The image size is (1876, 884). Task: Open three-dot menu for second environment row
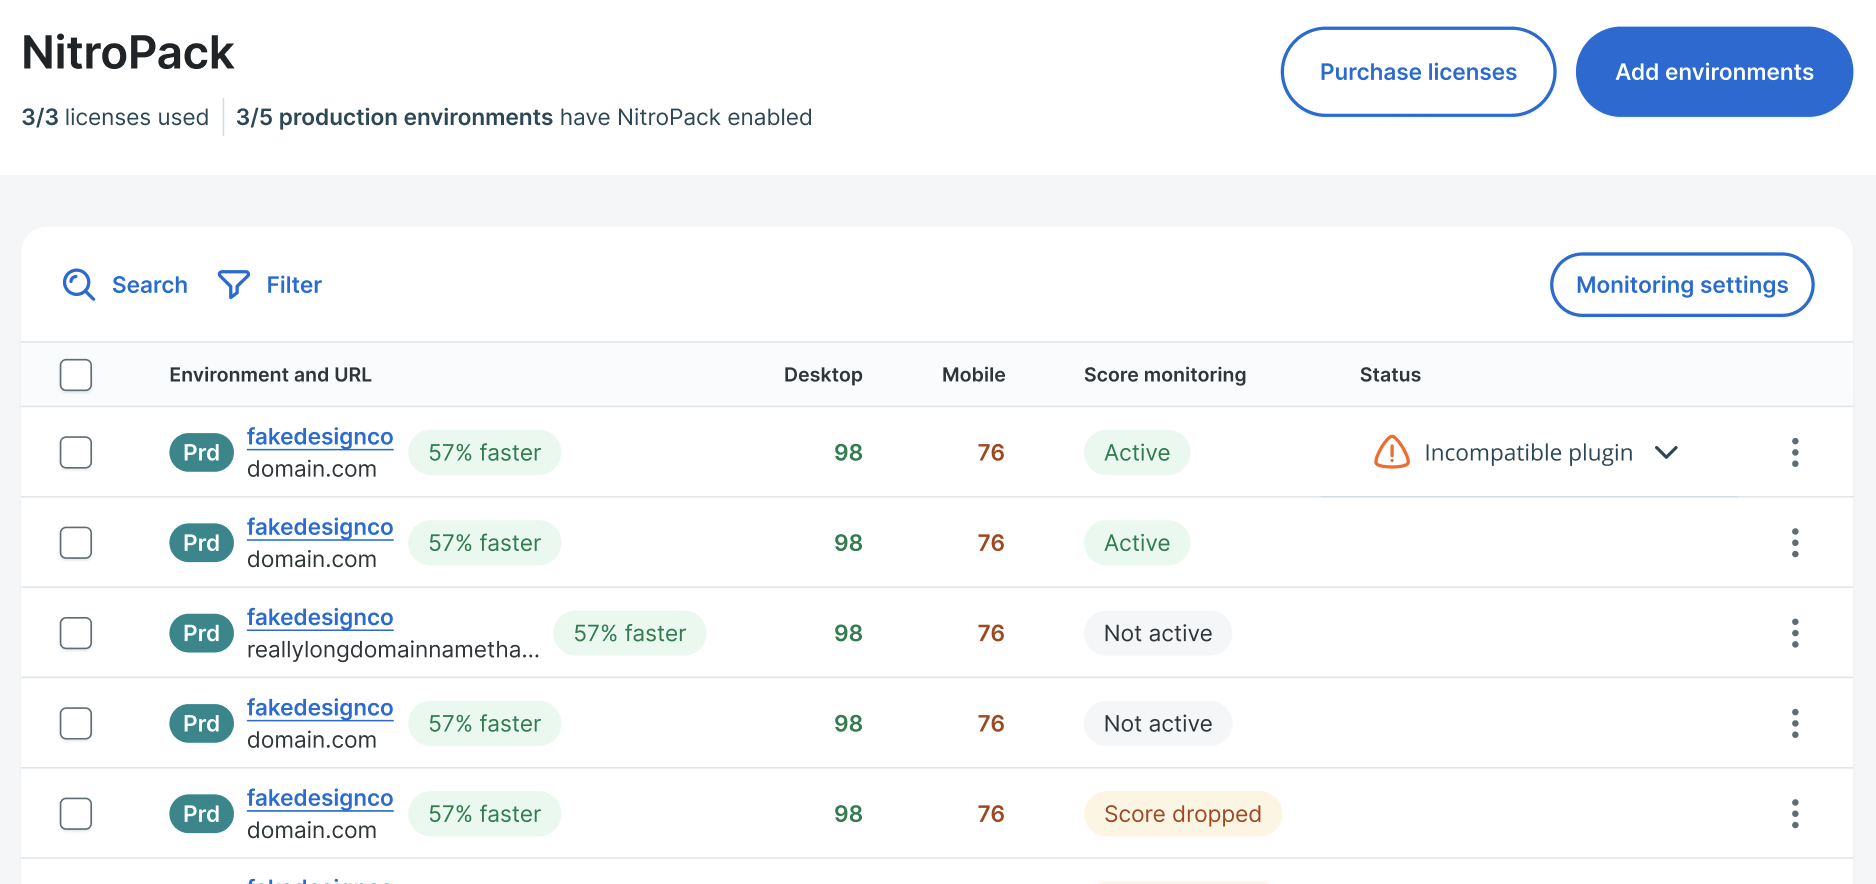tap(1795, 543)
